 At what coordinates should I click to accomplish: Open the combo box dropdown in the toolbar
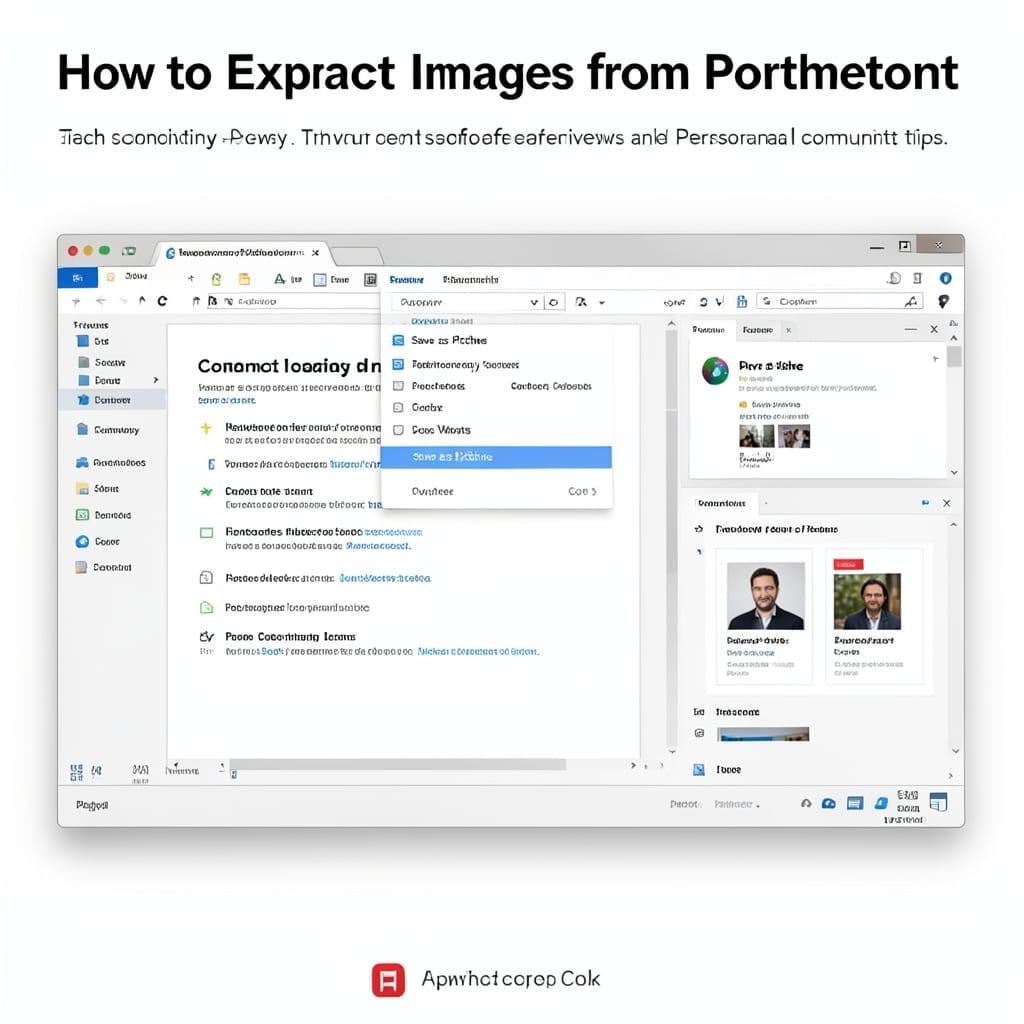(534, 302)
